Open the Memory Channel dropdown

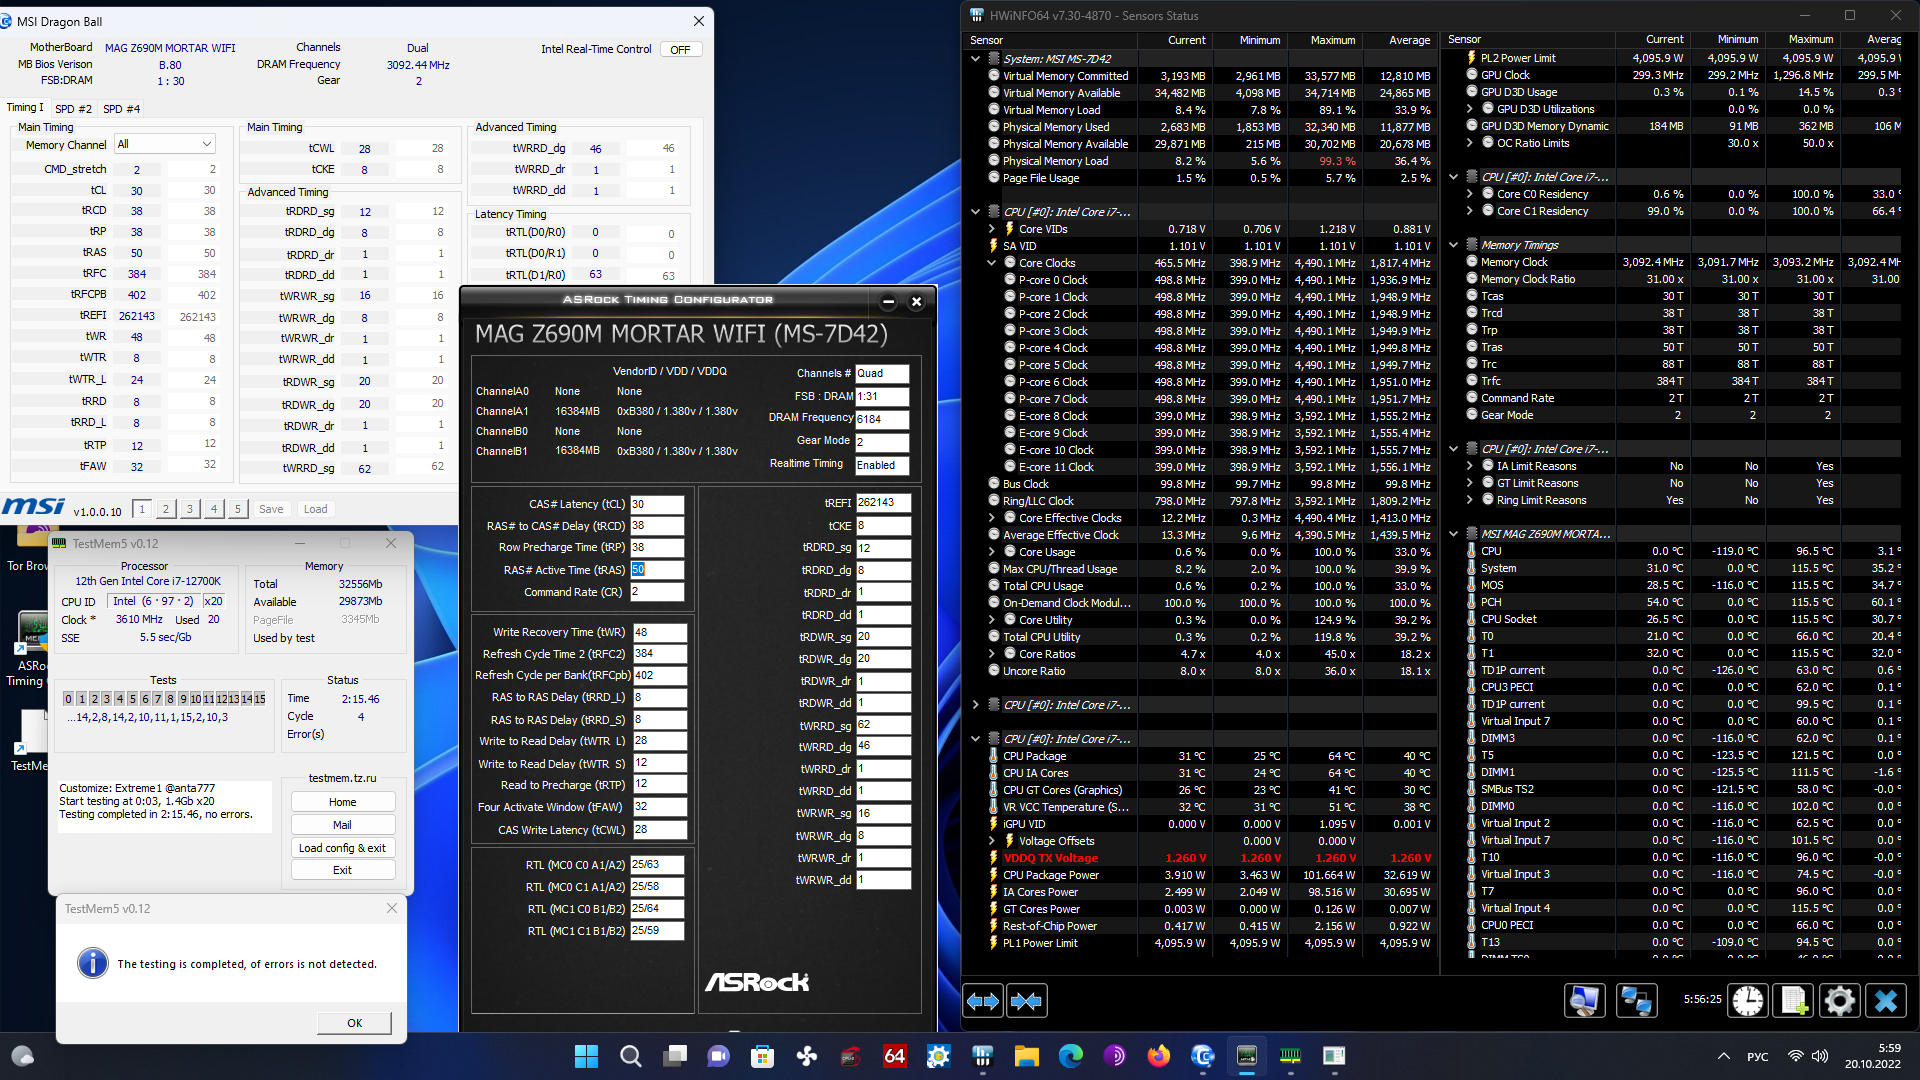[x=165, y=144]
